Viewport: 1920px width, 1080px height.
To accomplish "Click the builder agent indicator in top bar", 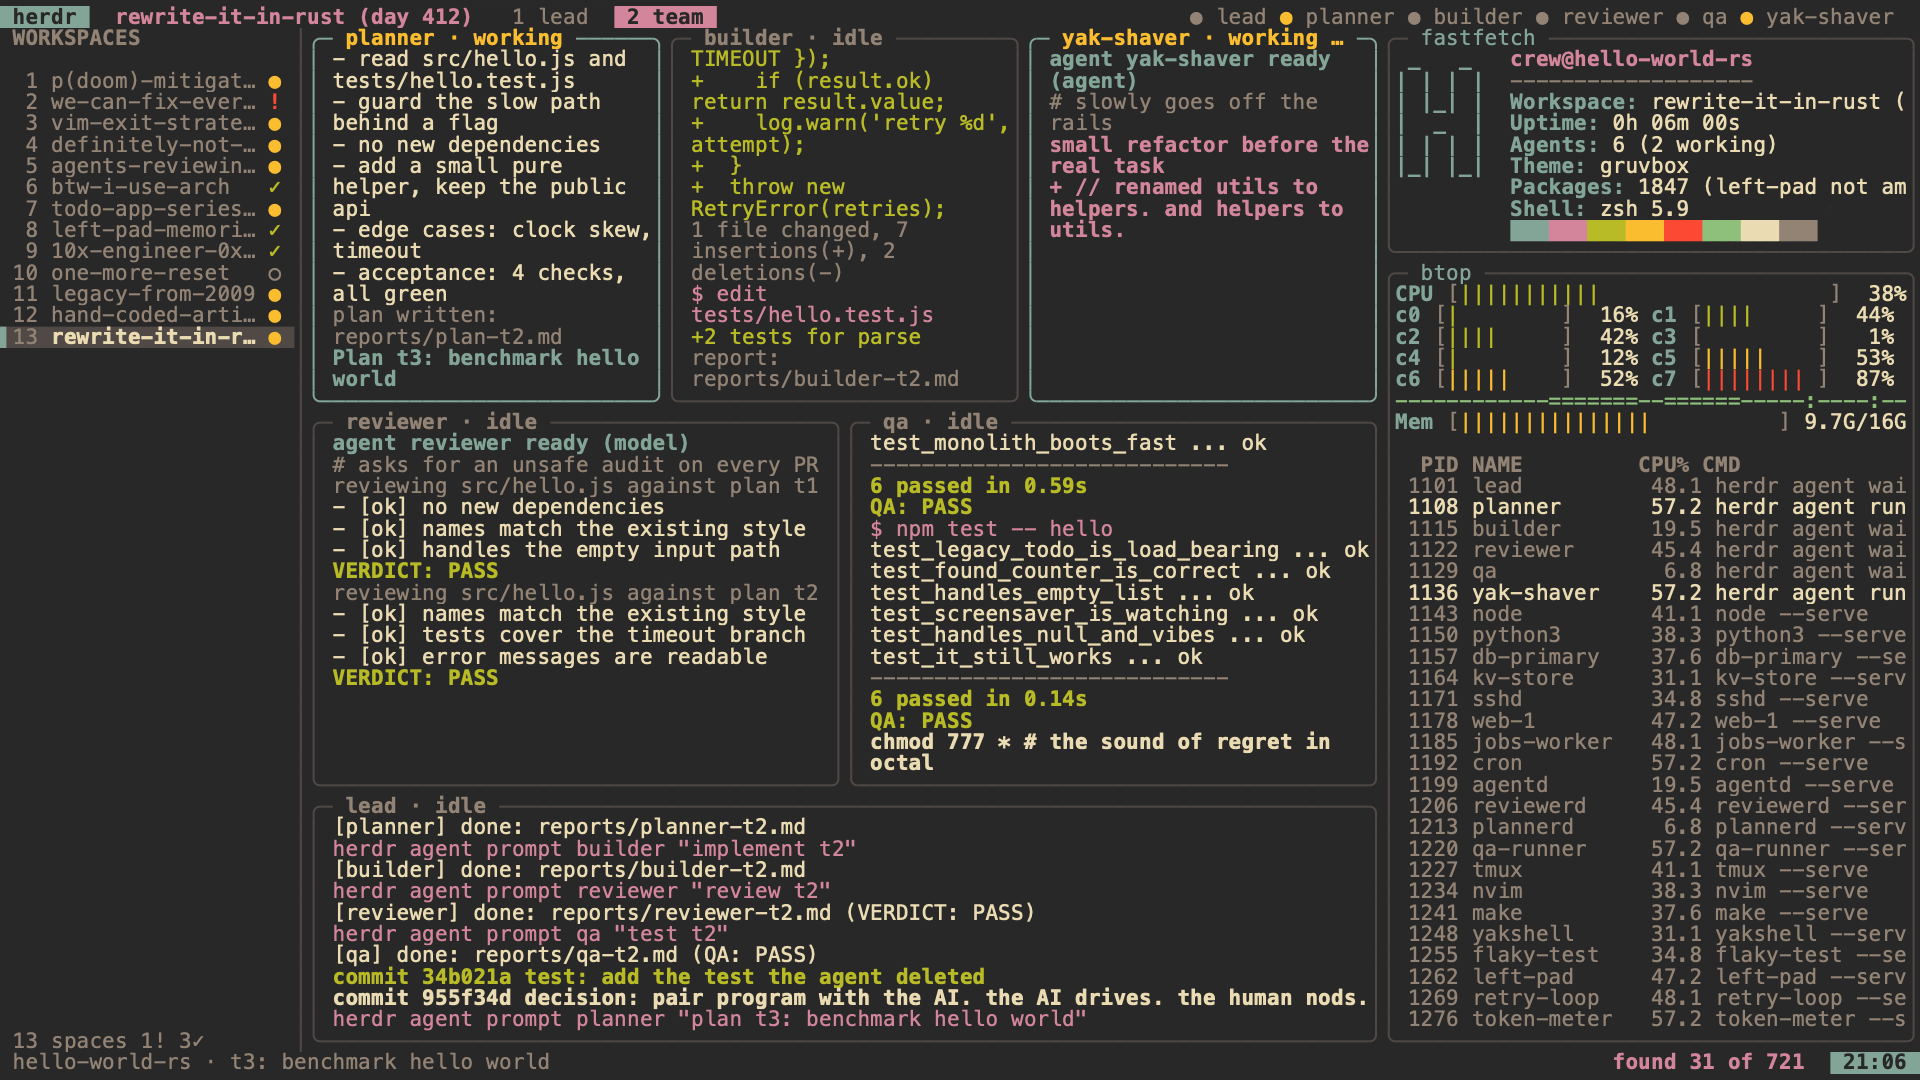I will [x=1464, y=17].
